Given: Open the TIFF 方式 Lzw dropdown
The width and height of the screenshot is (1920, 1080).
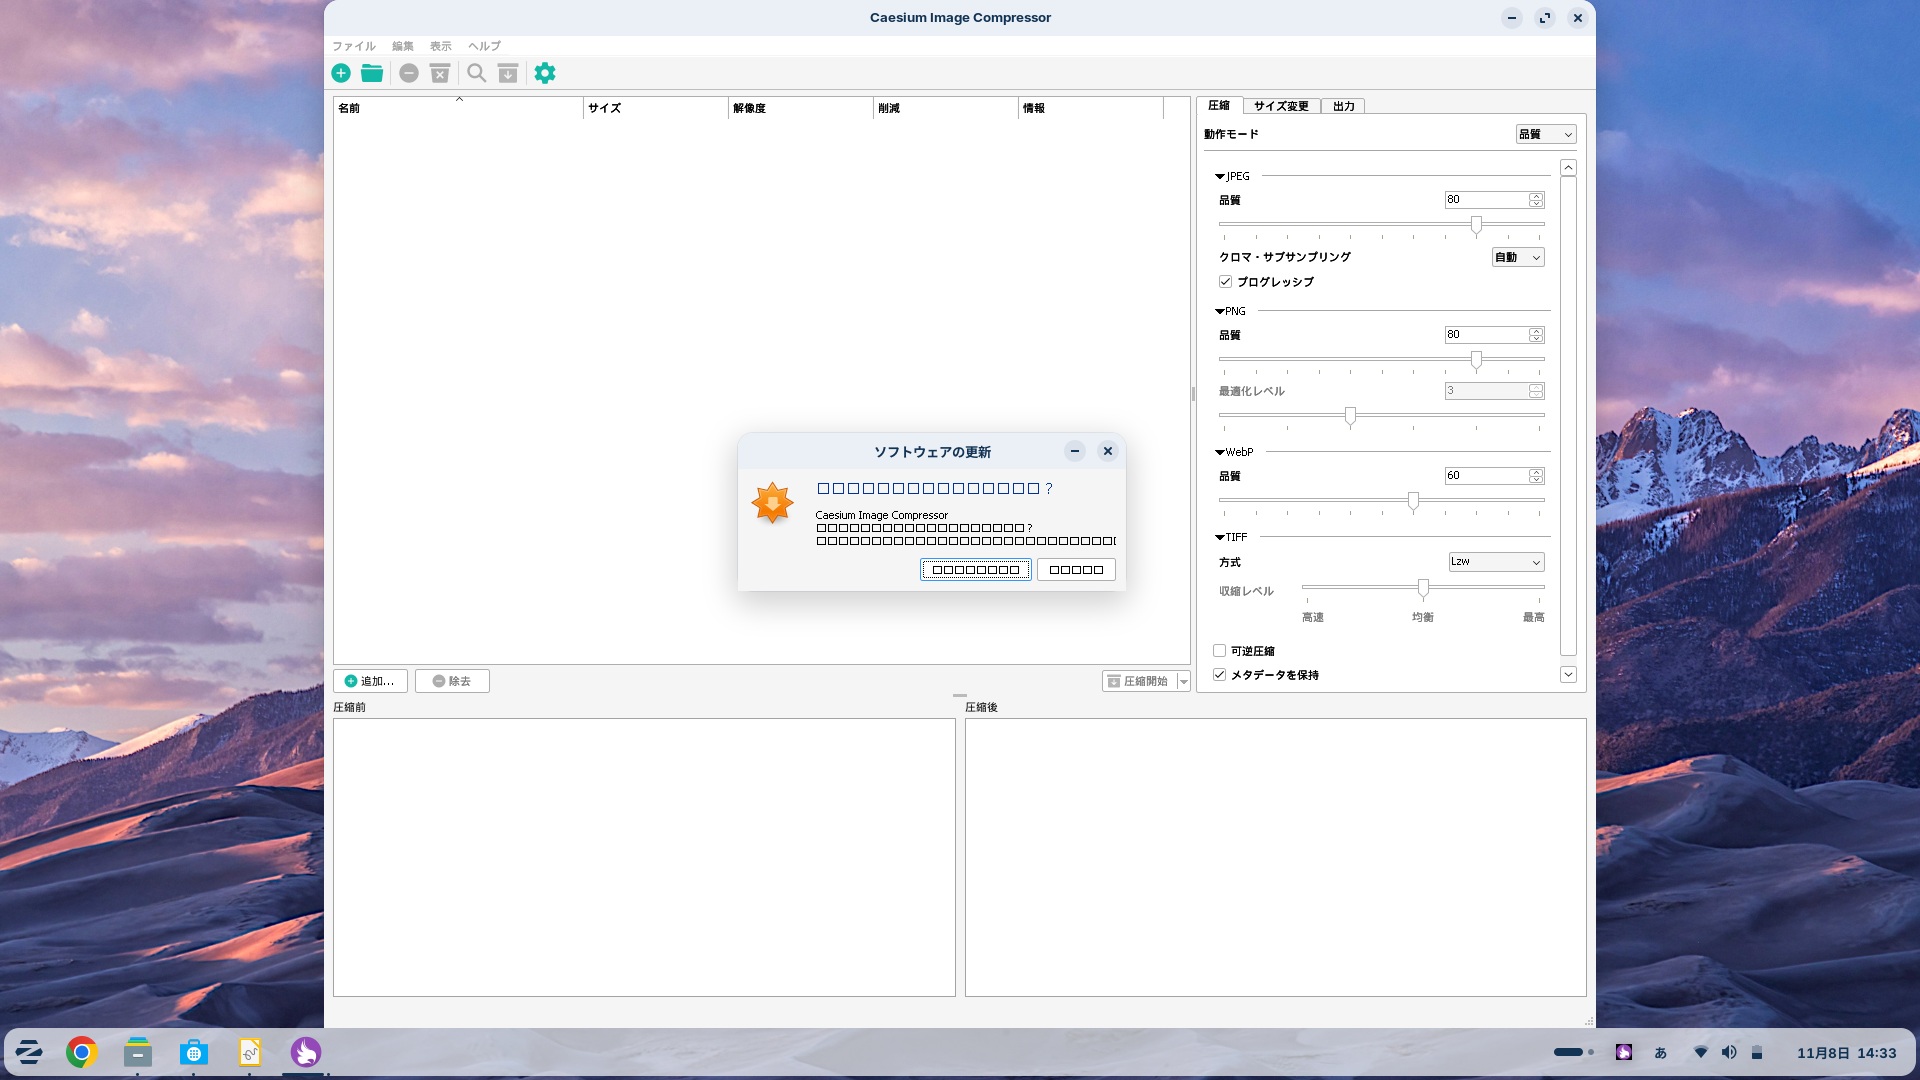Looking at the screenshot, I should (1495, 562).
